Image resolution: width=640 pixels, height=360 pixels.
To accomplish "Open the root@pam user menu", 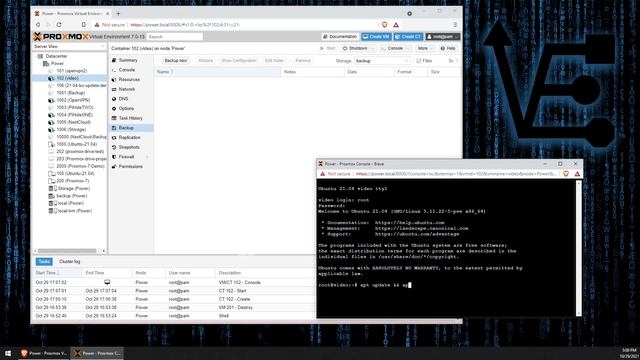I will [x=443, y=37].
